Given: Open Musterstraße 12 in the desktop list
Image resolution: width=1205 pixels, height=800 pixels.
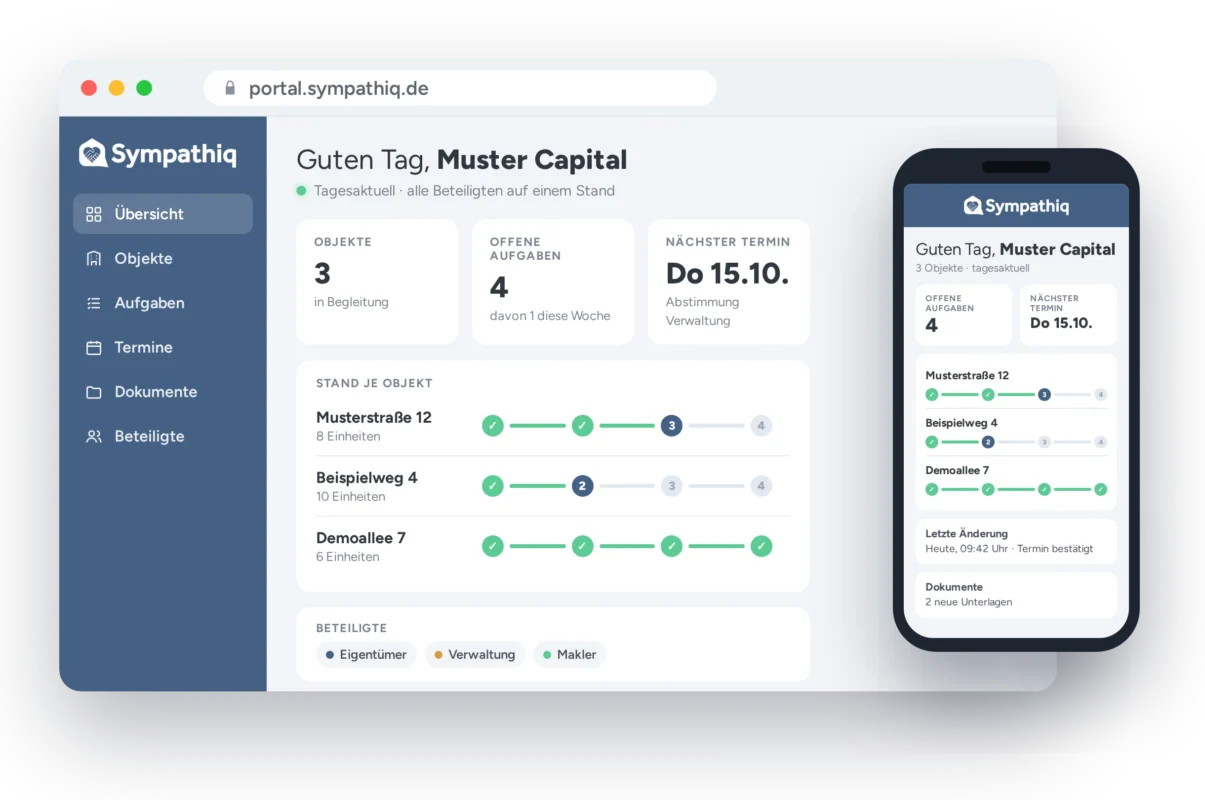Looking at the screenshot, I should 553,426.
